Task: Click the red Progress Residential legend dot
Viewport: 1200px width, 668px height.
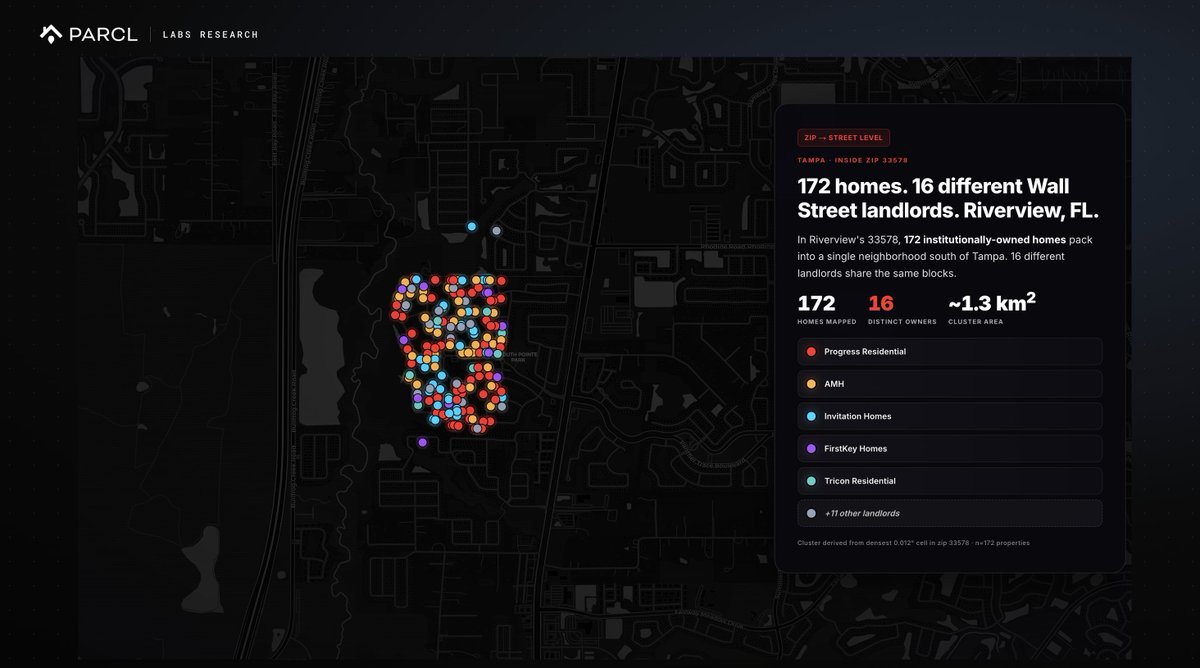Action: pyautogui.click(x=811, y=352)
